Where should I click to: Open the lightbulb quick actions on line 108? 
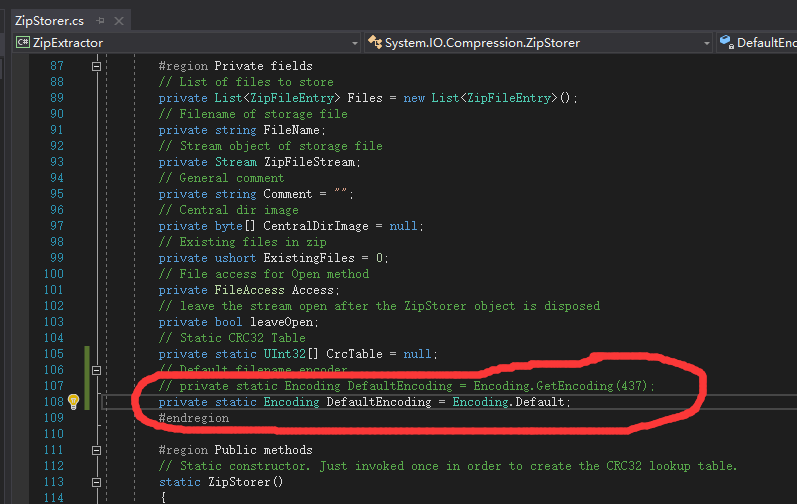74,402
